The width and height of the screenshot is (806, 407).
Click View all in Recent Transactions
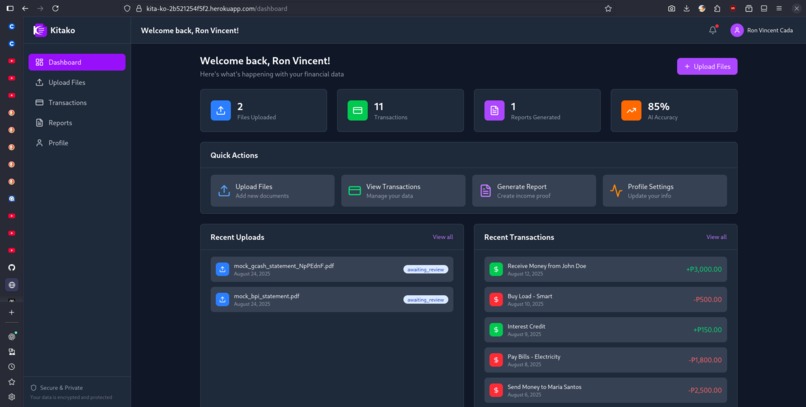tap(716, 237)
